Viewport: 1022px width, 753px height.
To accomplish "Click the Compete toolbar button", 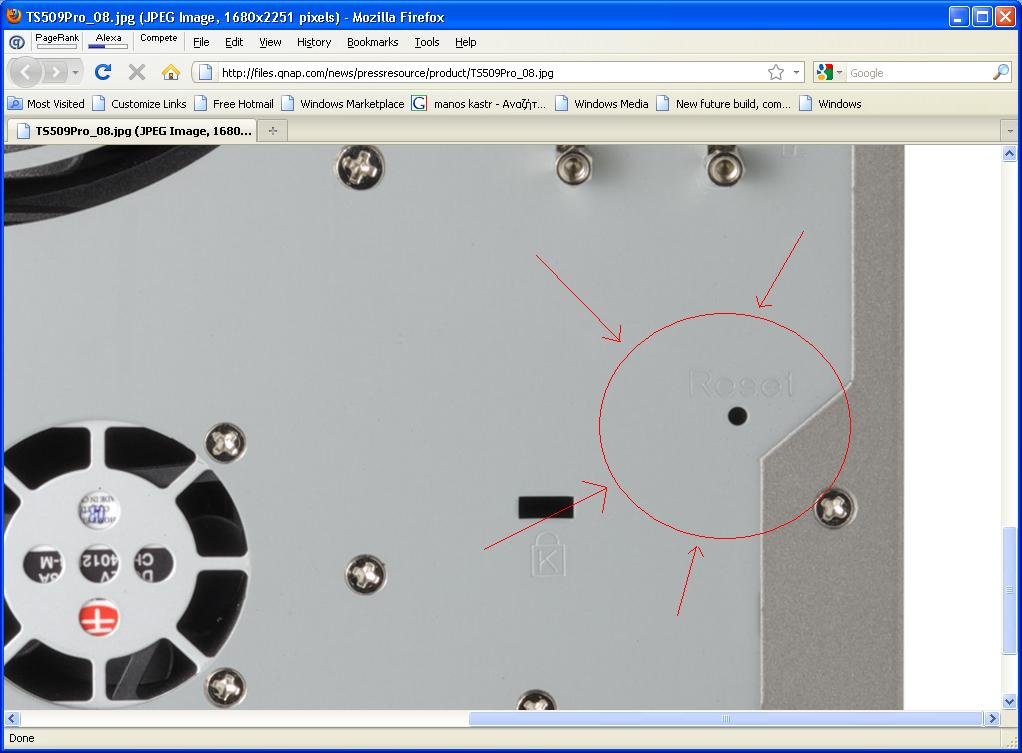I will coord(158,38).
